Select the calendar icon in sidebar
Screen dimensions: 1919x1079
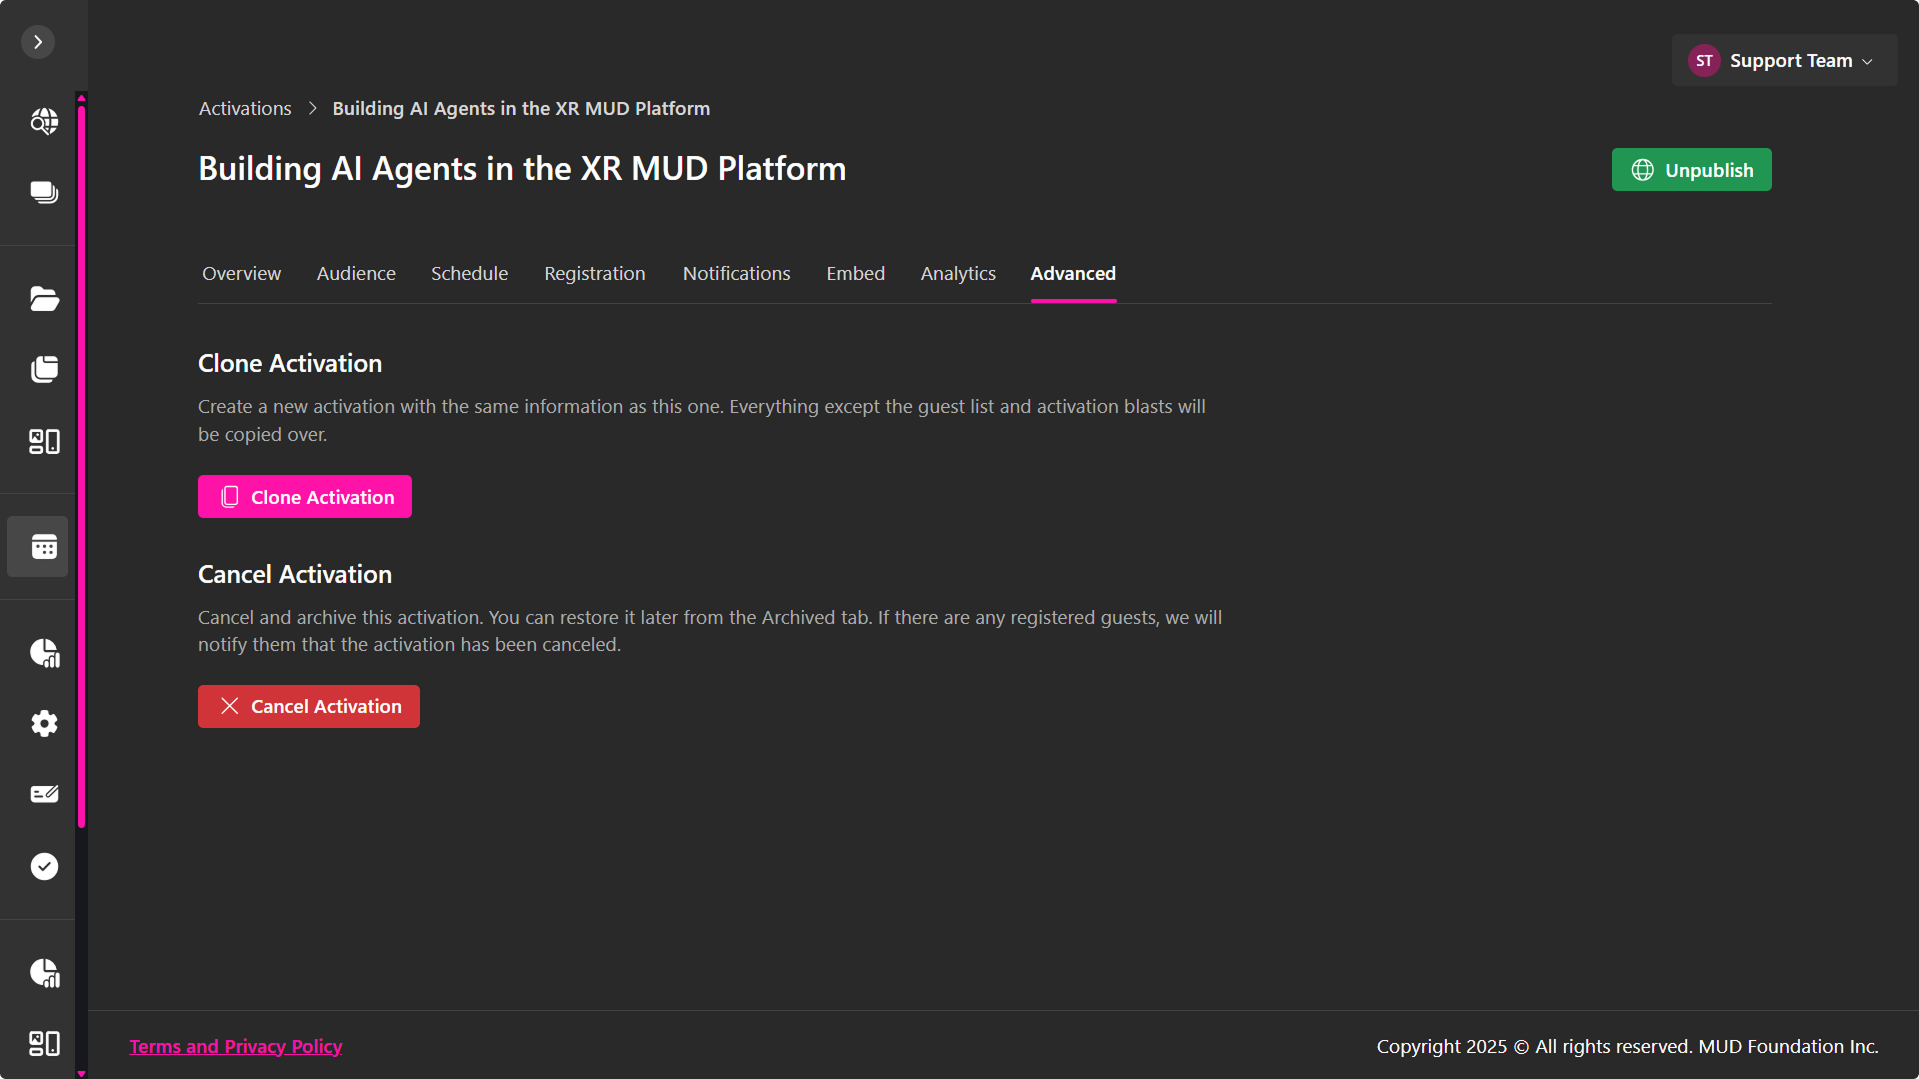43,547
